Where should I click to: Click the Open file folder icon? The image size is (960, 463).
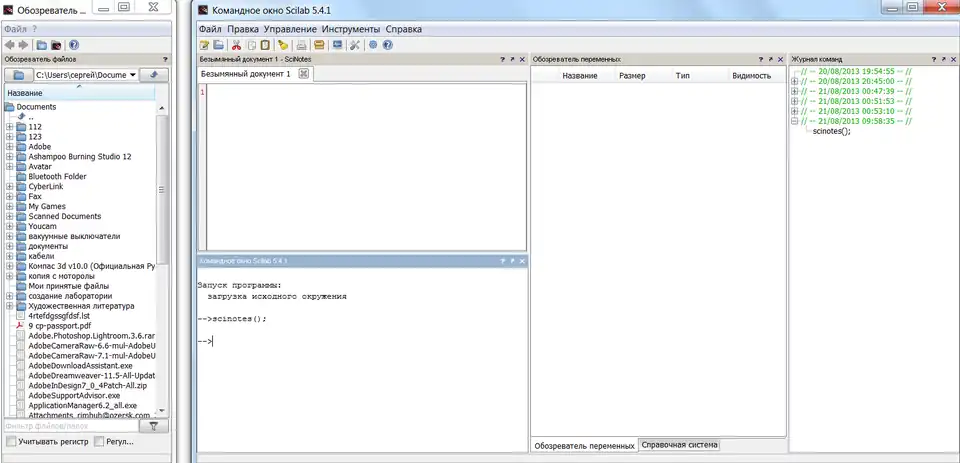tap(218, 45)
